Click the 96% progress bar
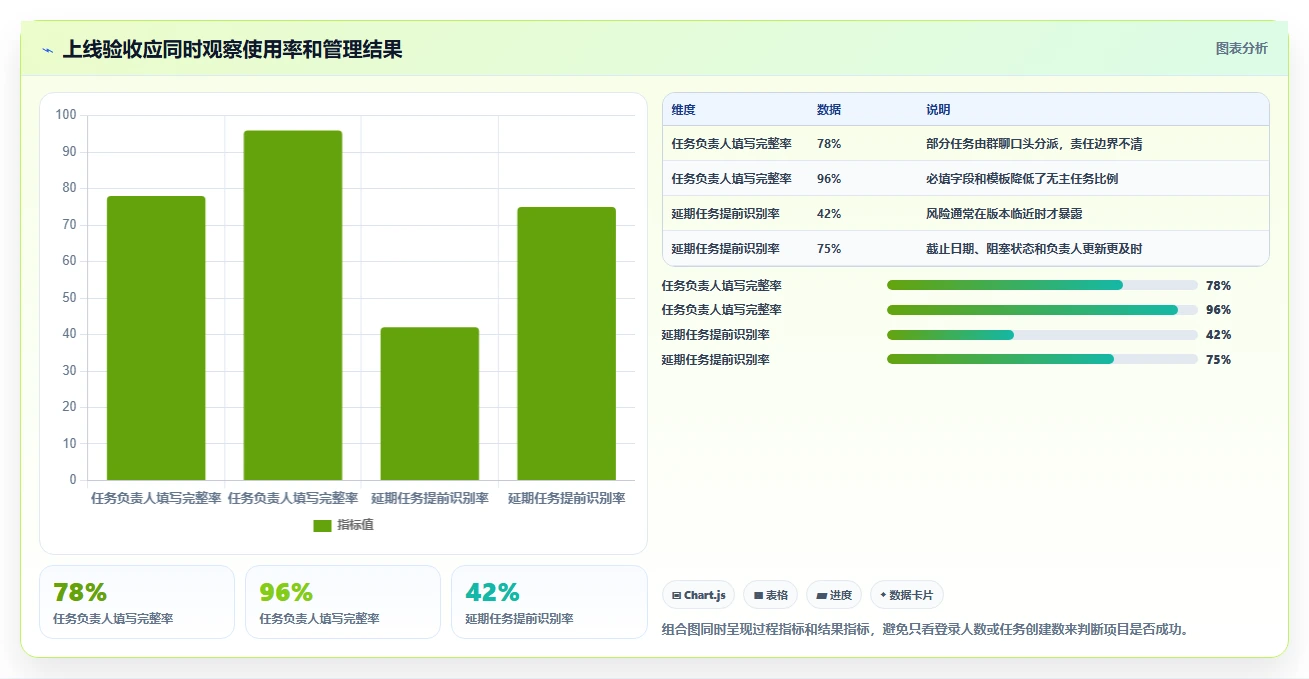1309x679 pixels. click(1042, 310)
